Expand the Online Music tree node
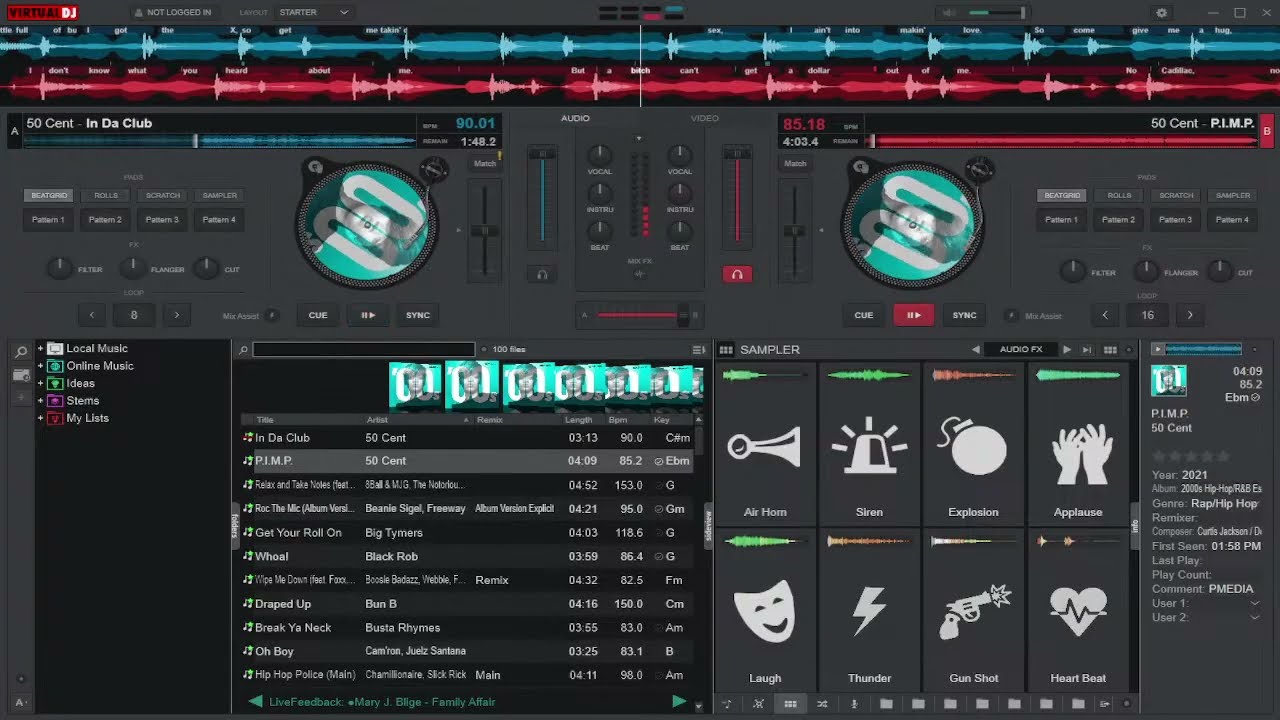1280x720 pixels. 41,366
